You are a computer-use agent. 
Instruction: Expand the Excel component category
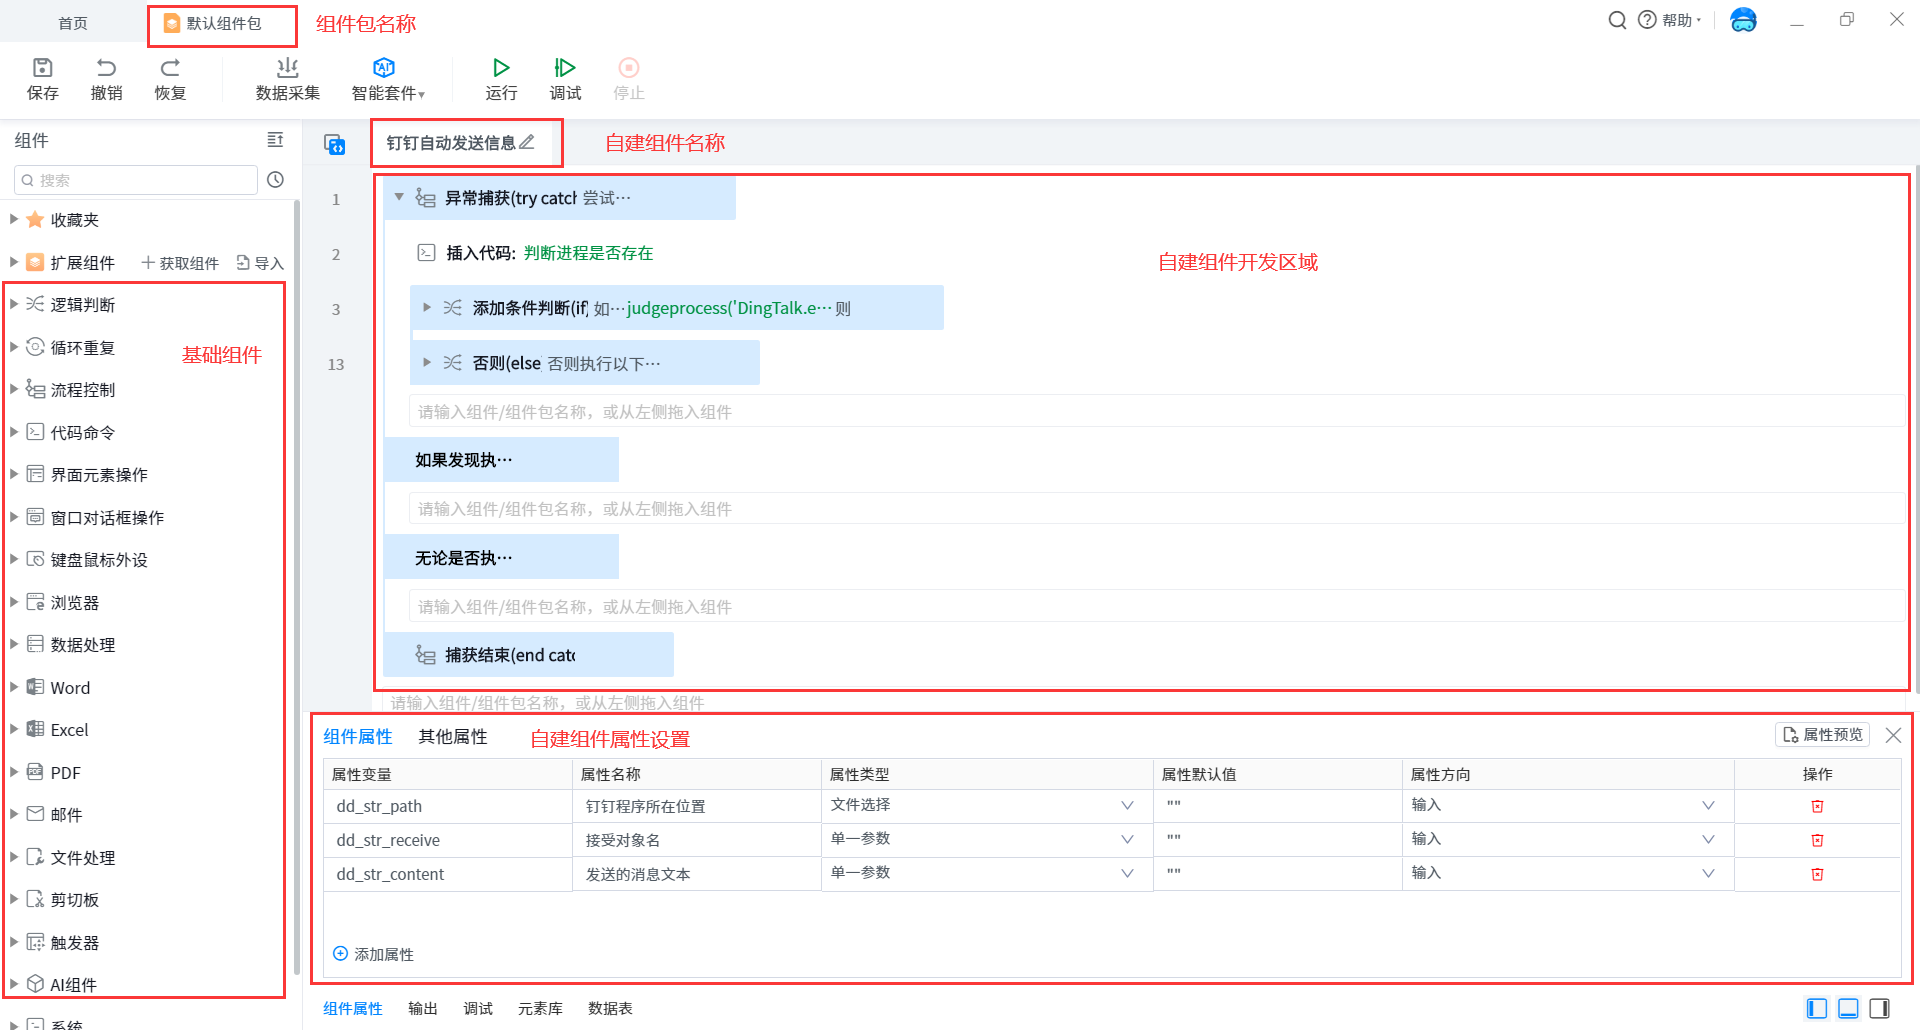point(14,730)
